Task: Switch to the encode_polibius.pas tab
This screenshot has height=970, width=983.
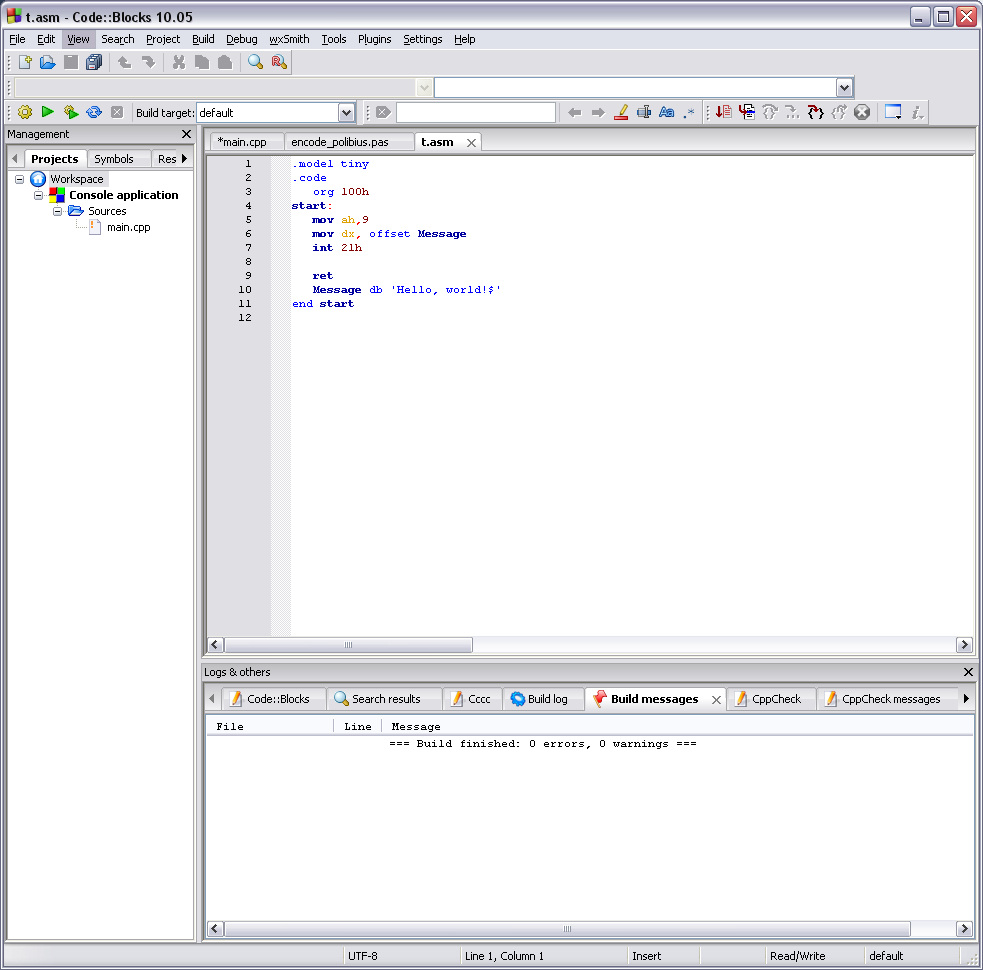Action: [x=339, y=142]
